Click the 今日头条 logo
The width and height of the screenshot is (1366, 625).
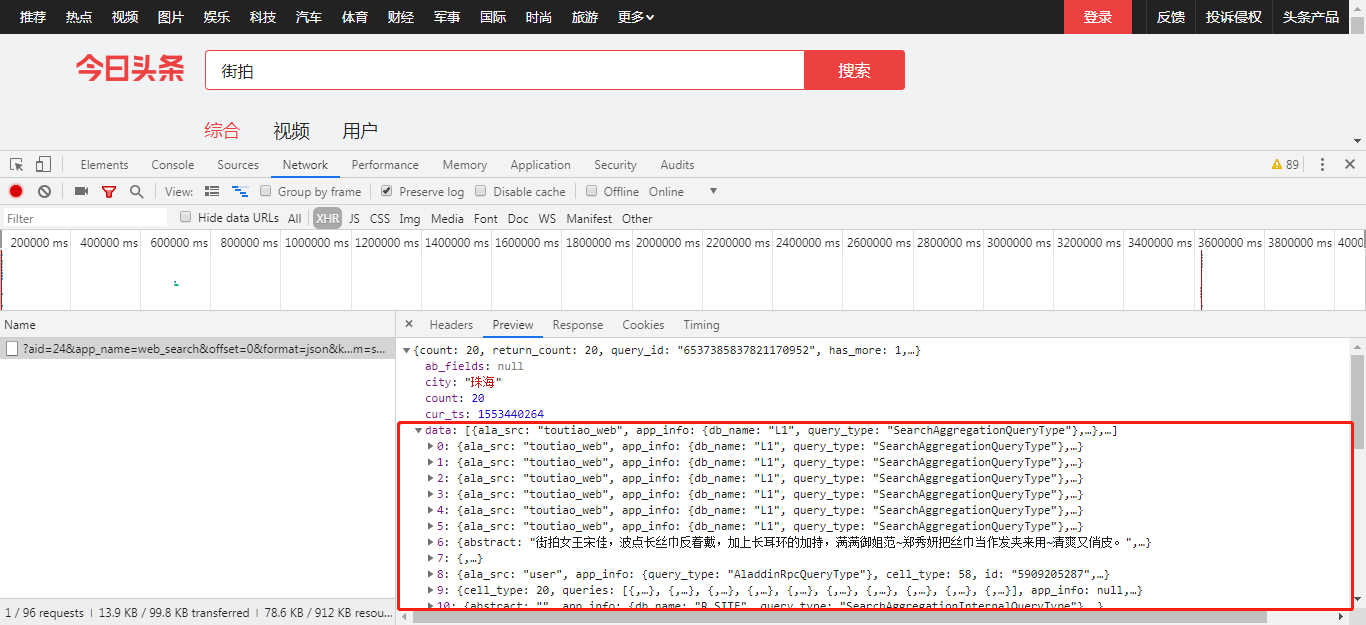(x=130, y=69)
